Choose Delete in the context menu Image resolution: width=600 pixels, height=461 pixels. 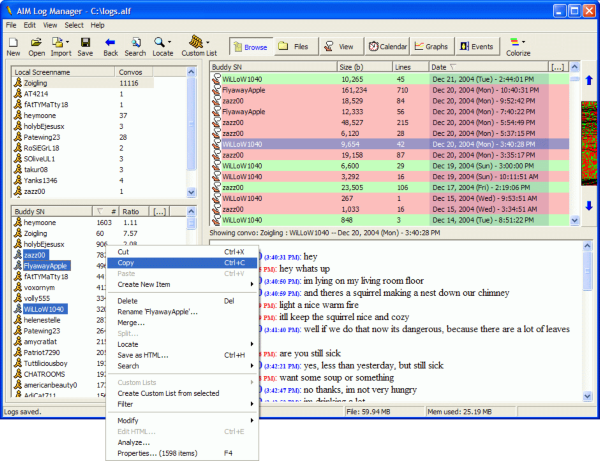tap(182, 301)
